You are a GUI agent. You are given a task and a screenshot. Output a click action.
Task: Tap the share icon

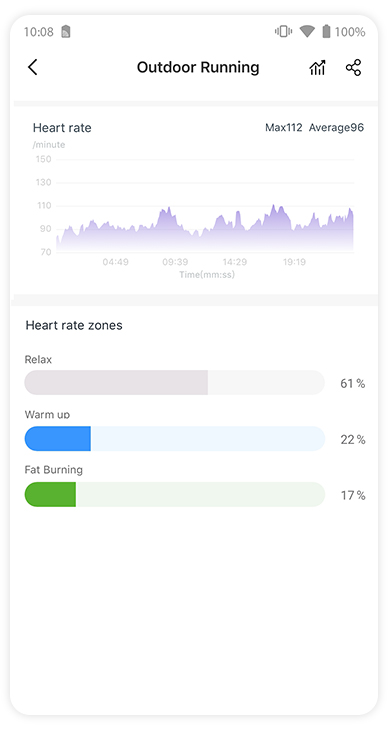point(354,68)
